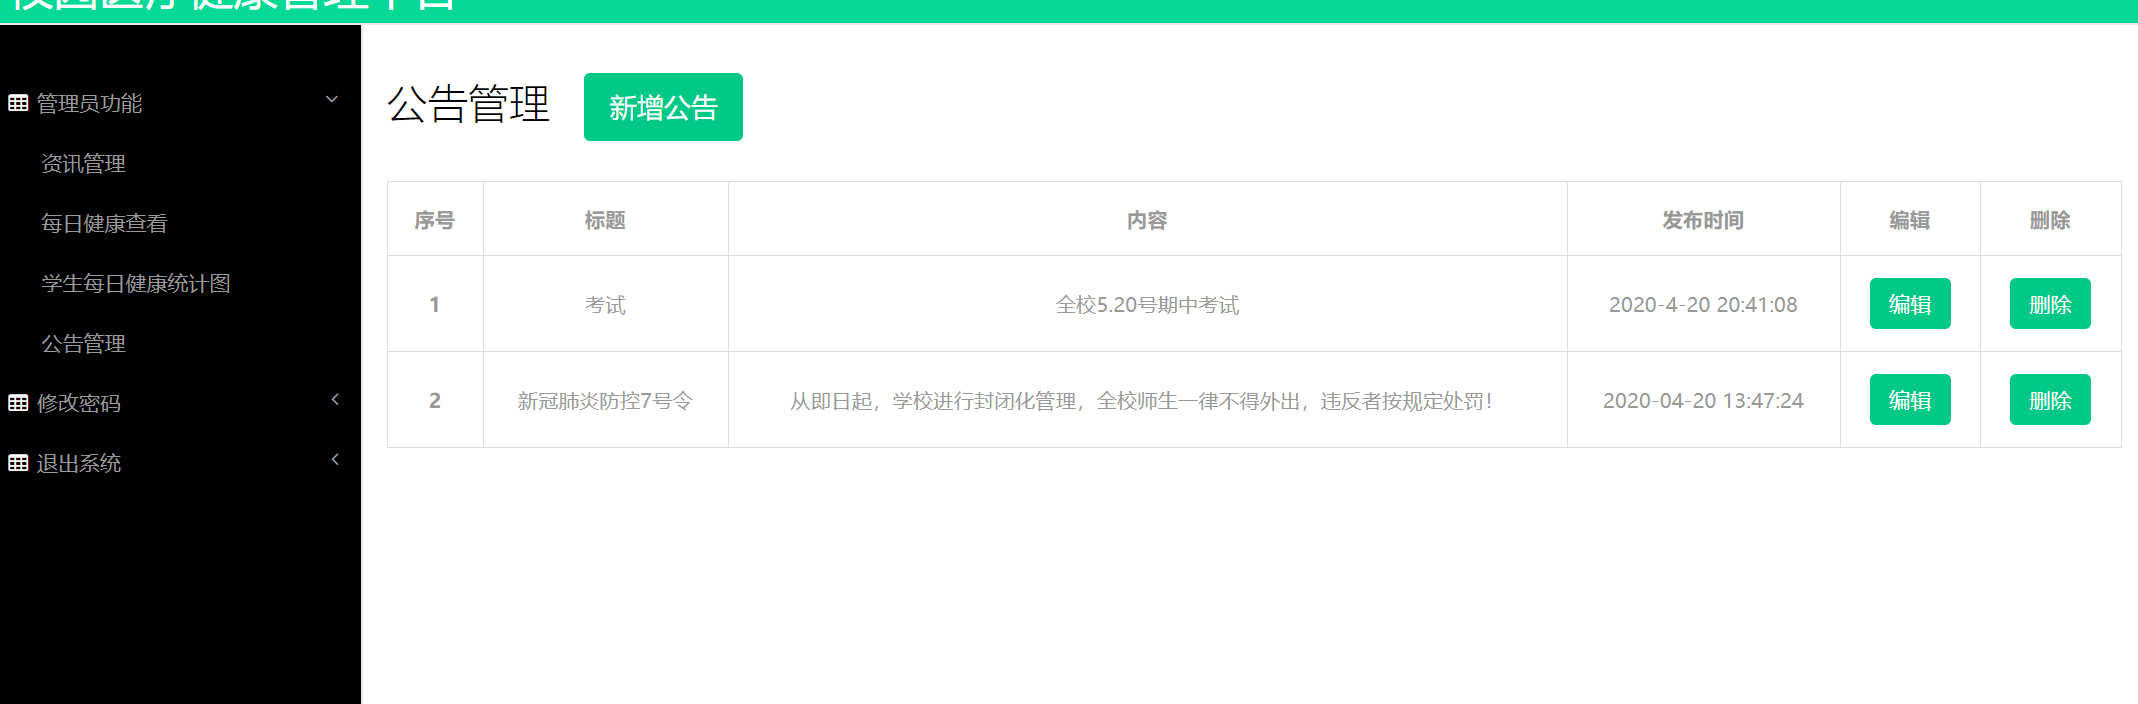Collapse the 管理员功能 chevron arrow
This screenshot has height=704, width=2138.
(x=332, y=100)
